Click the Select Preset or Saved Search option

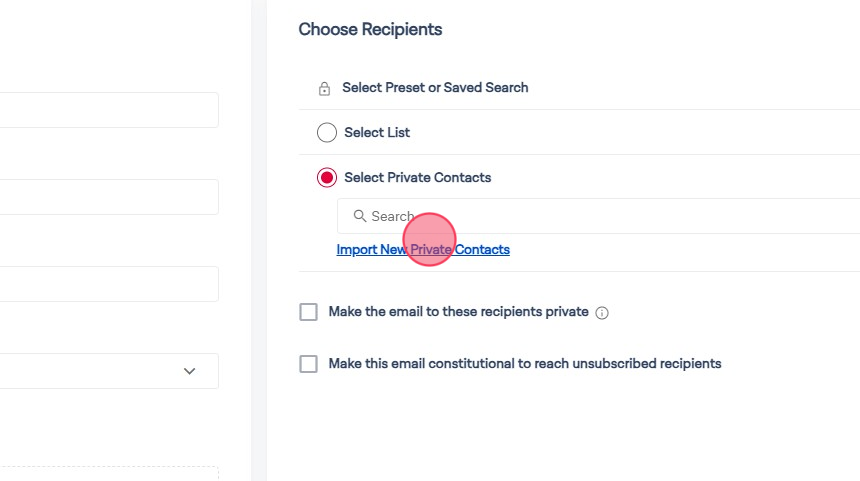click(435, 88)
